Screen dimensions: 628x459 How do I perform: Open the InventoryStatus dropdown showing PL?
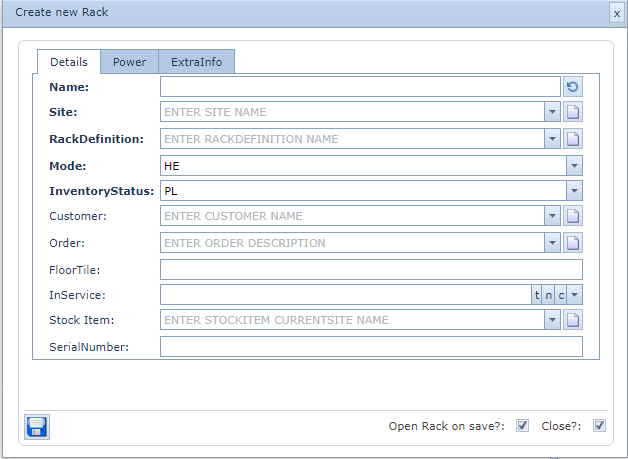click(574, 191)
